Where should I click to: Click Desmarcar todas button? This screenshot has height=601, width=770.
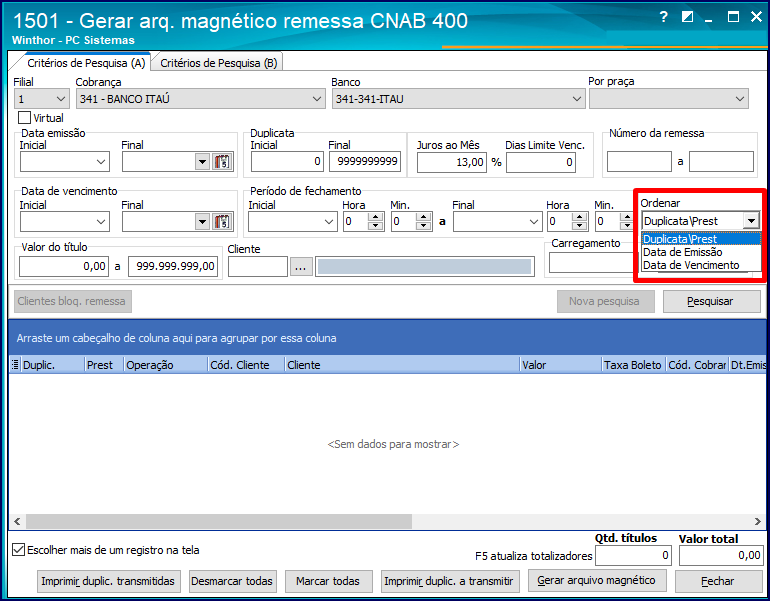232,581
